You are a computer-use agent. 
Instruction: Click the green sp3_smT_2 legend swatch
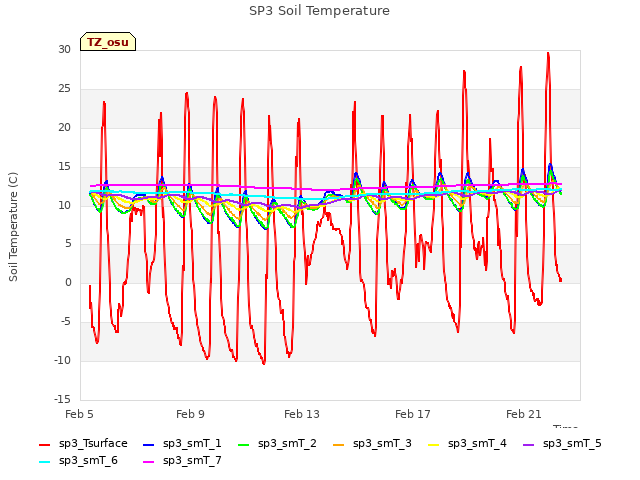point(244,444)
